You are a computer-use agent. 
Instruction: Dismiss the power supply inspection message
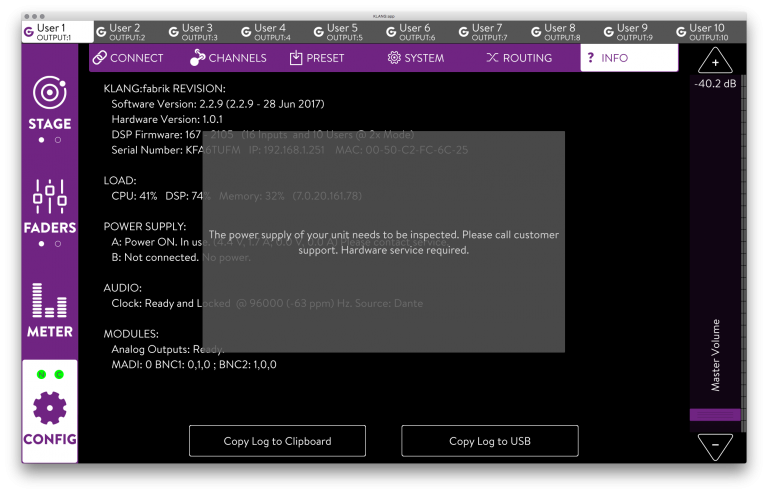[x=384, y=242]
